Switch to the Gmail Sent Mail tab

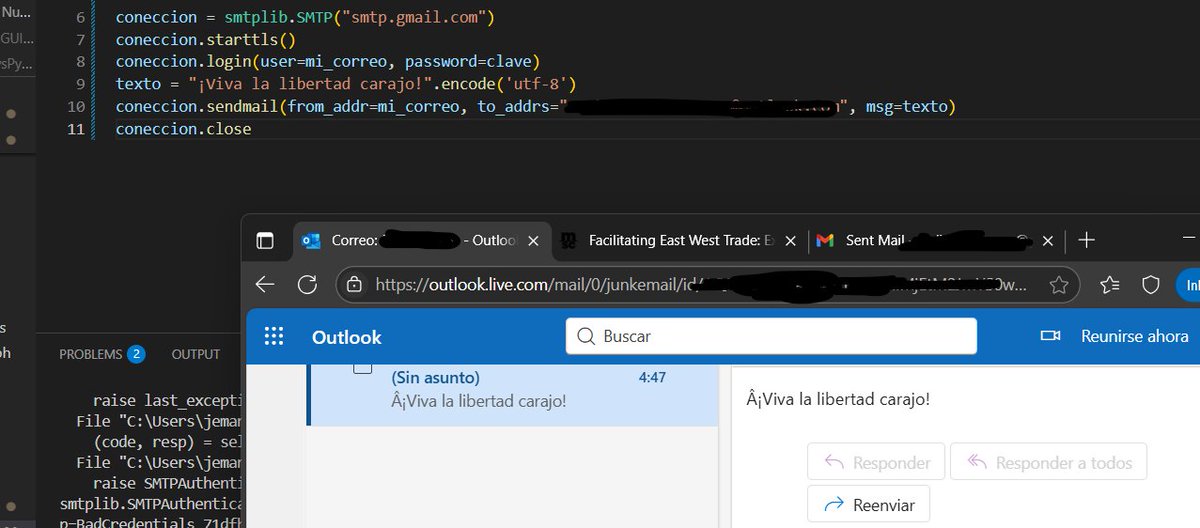coord(936,241)
